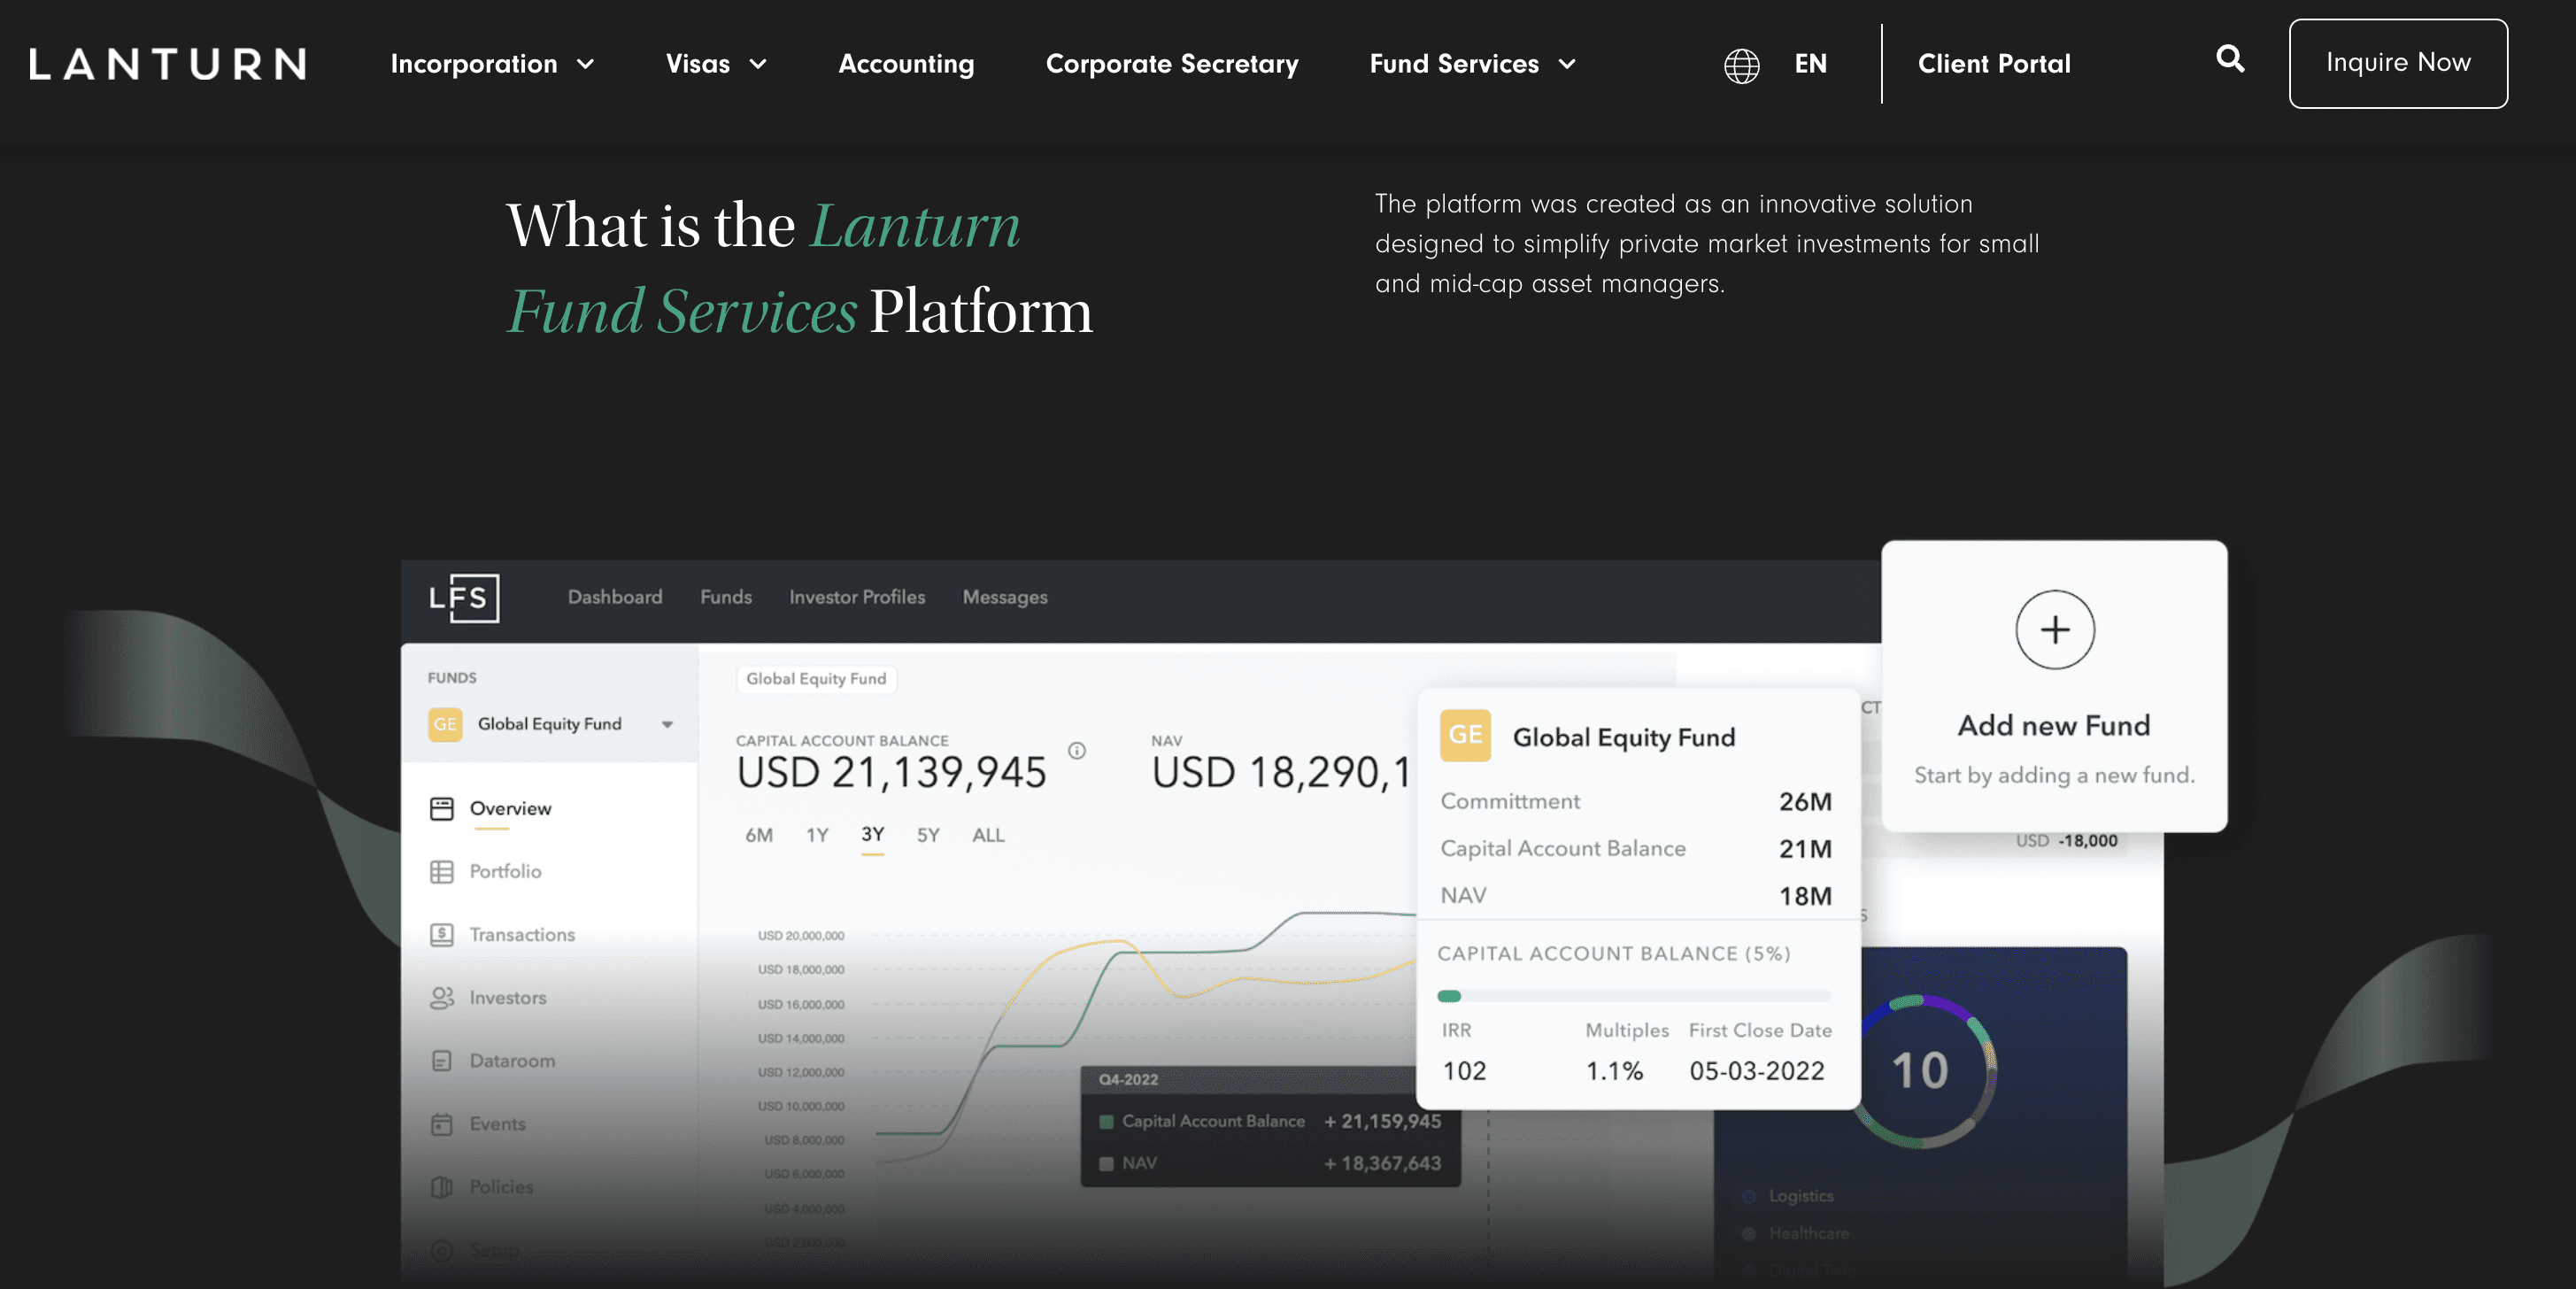This screenshot has height=1289, width=2576.
Task: Click the search icon in the navbar
Action: point(2231,61)
